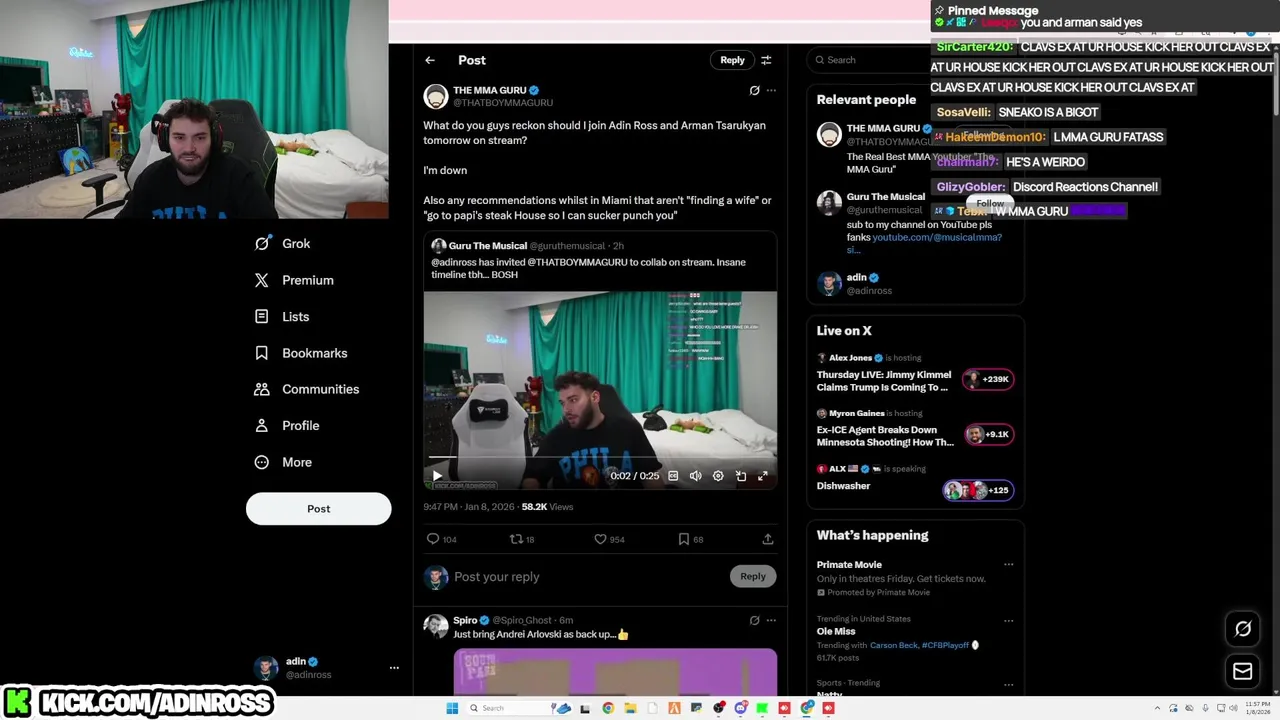This screenshot has height=720, width=1280.
Task: Click the Grok icon on Spiro's reply
Action: tap(754, 620)
